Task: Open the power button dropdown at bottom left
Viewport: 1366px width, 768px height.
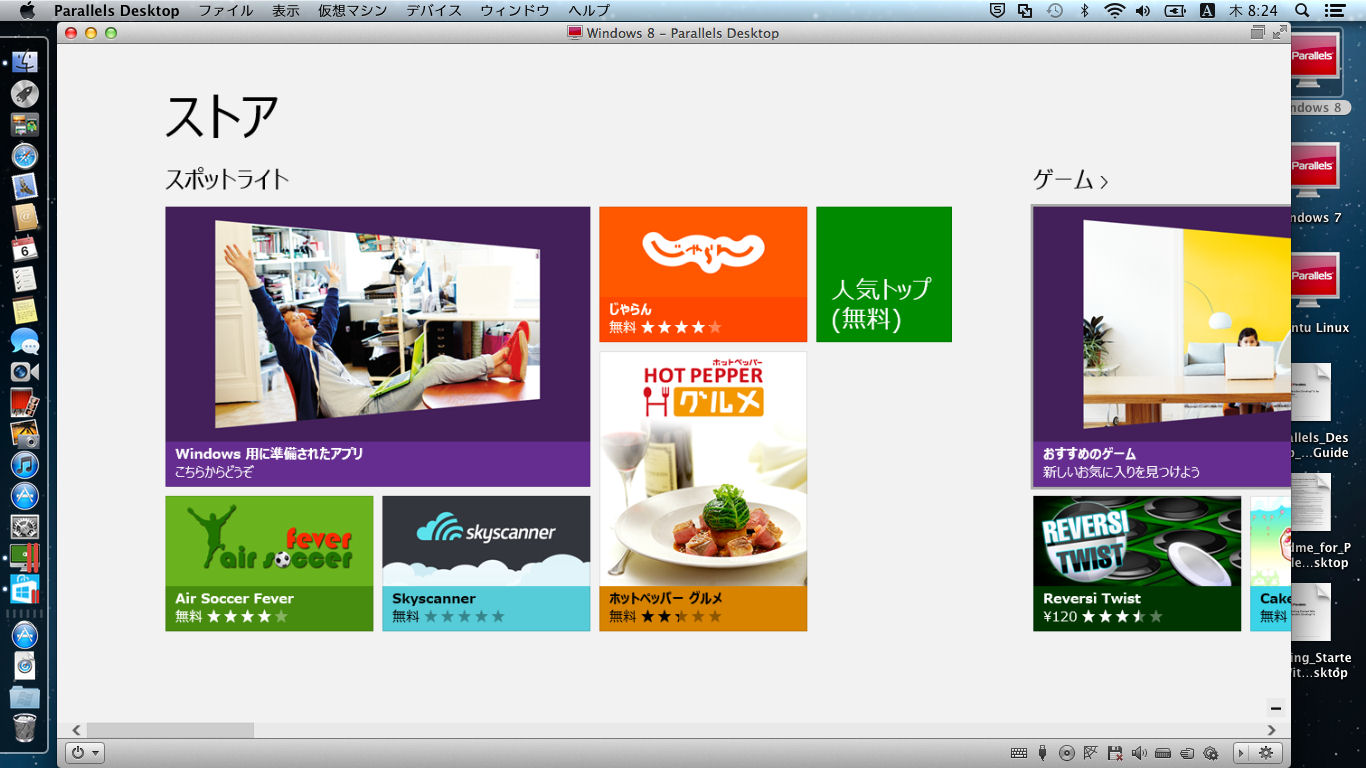Action: pos(85,753)
